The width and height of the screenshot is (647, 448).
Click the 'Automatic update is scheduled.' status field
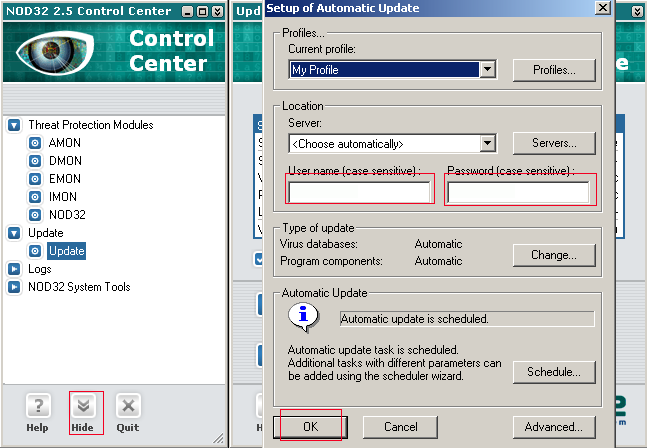(x=467, y=319)
